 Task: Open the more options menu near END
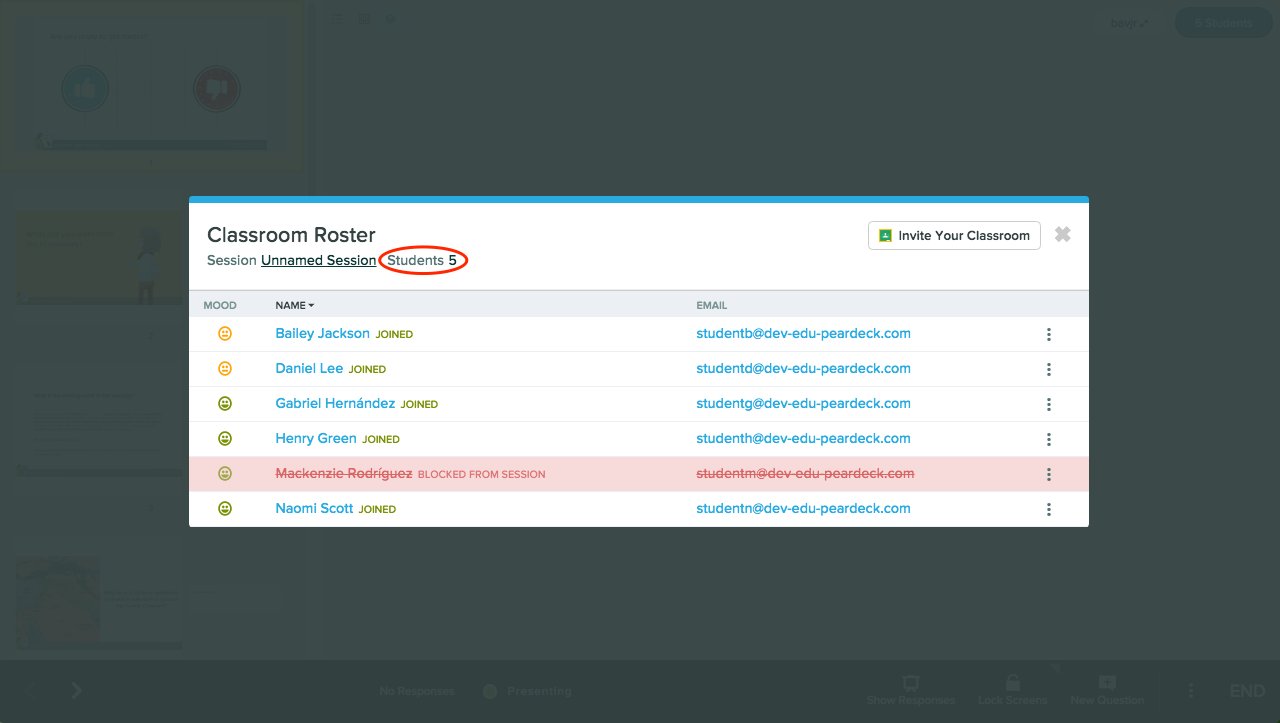click(1190, 690)
